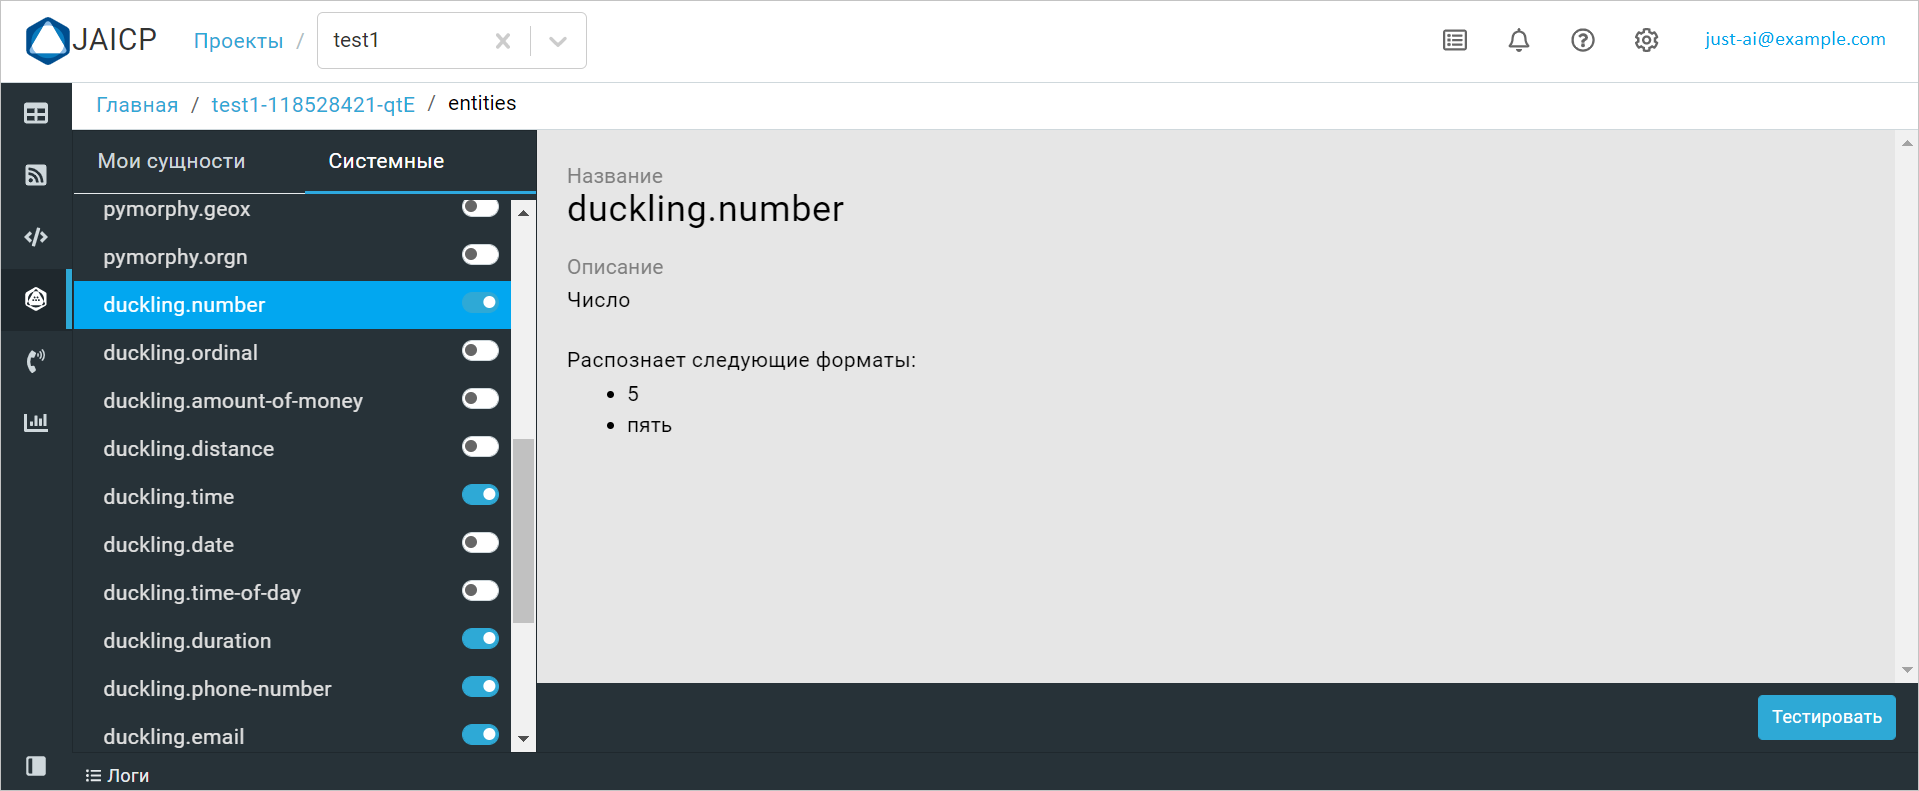Image resolution: width=1919 pixels, height=791 pixels.
Task: Enable the duckling.date entity
Action: pos(479,542)
